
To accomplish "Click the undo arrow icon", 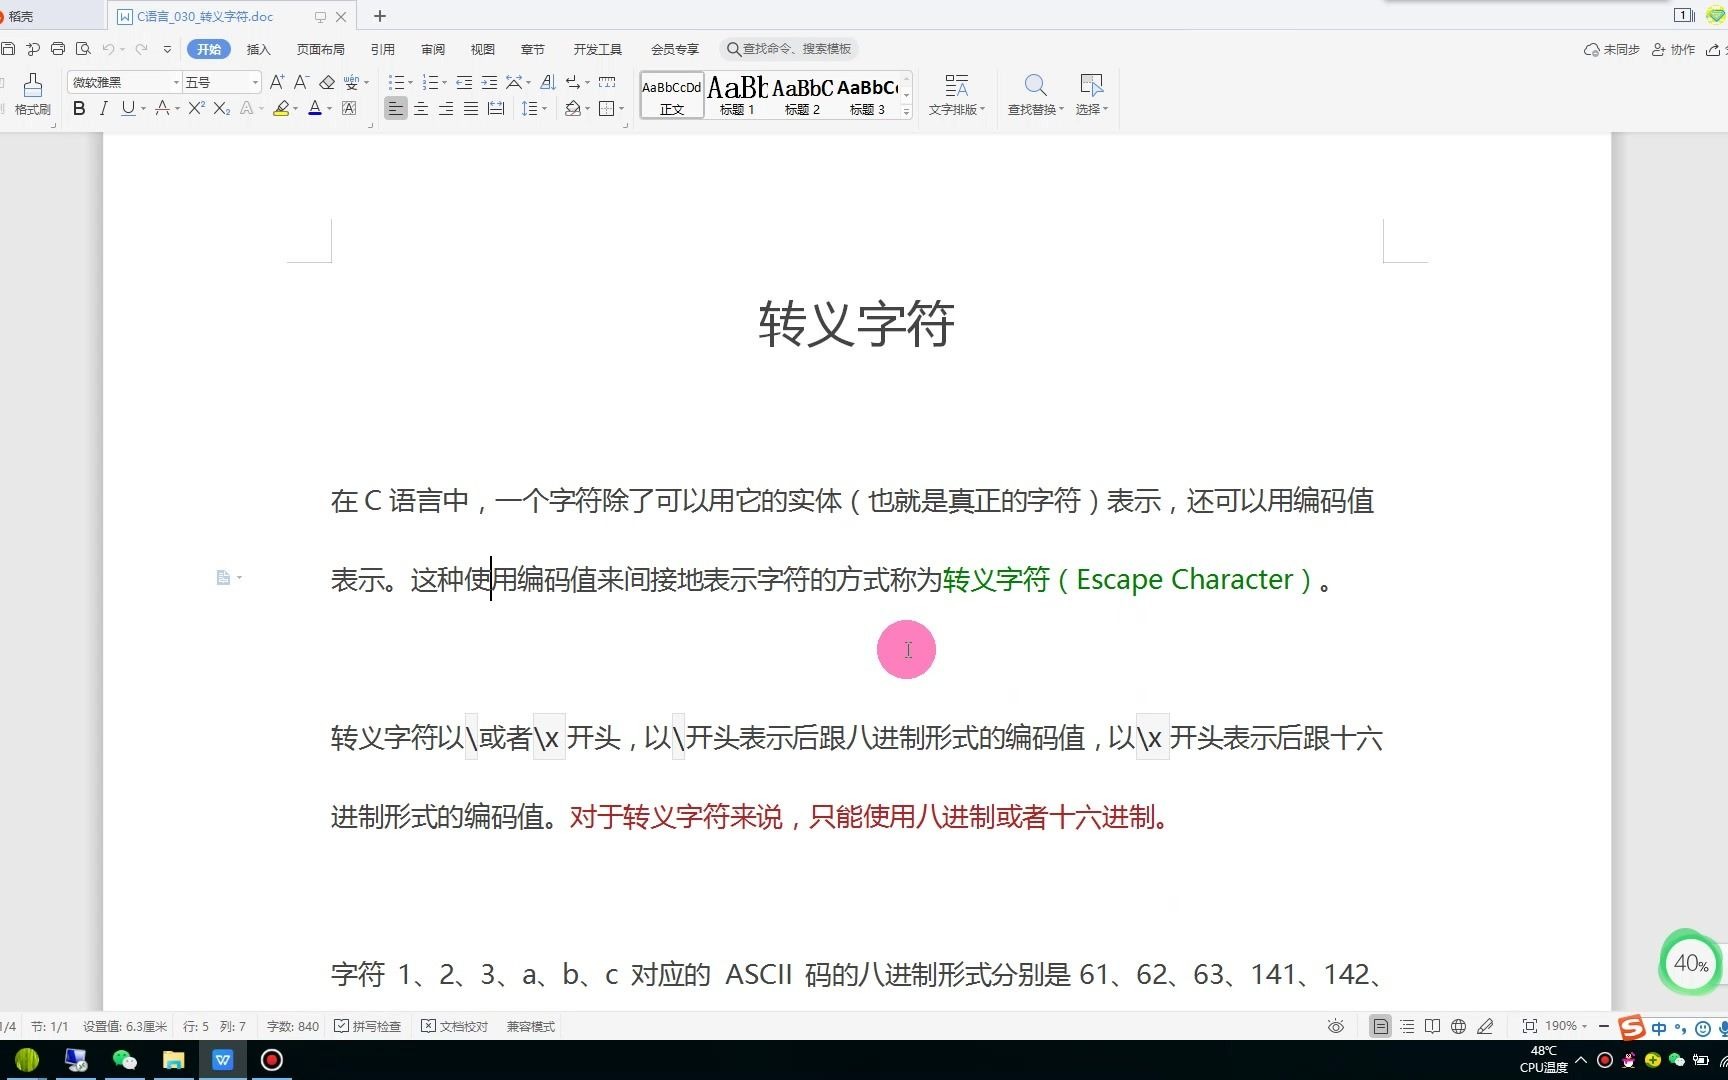I will (x=108, y=48).
